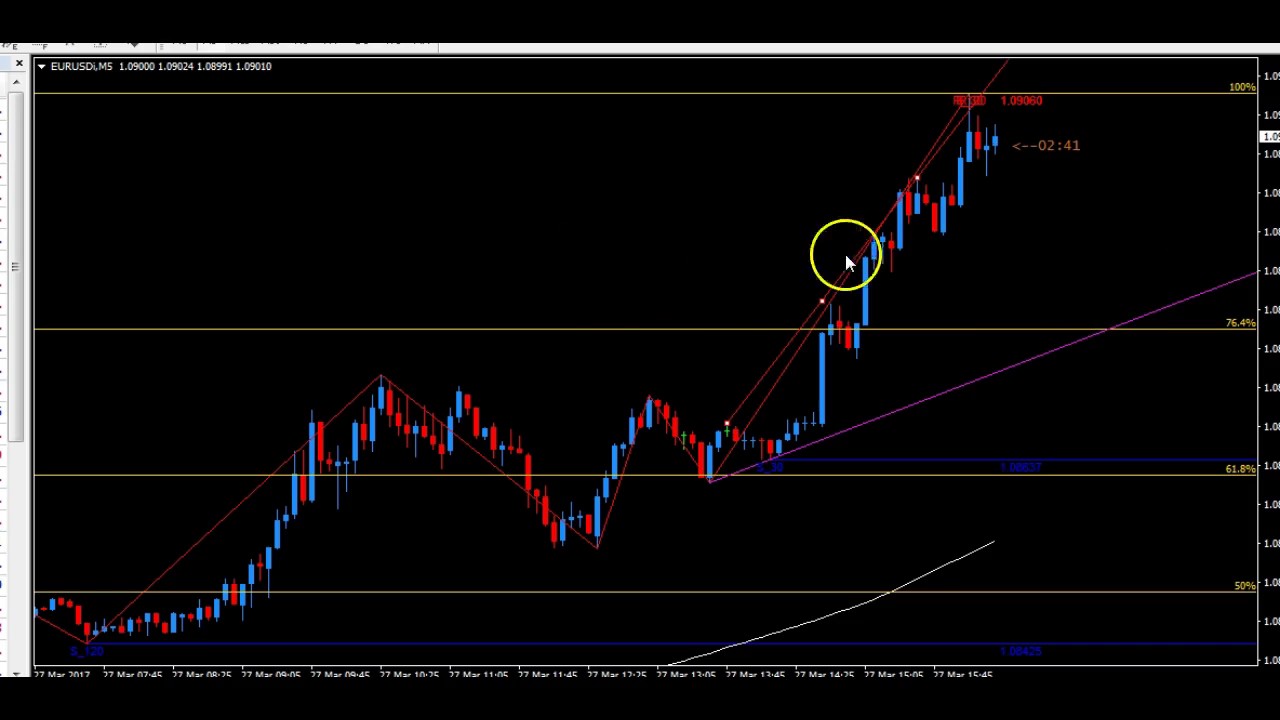This screenshot has width=1280, height=720.
Task: Click the 27 Mar 10:25 time label
Action: pos(409,675)
